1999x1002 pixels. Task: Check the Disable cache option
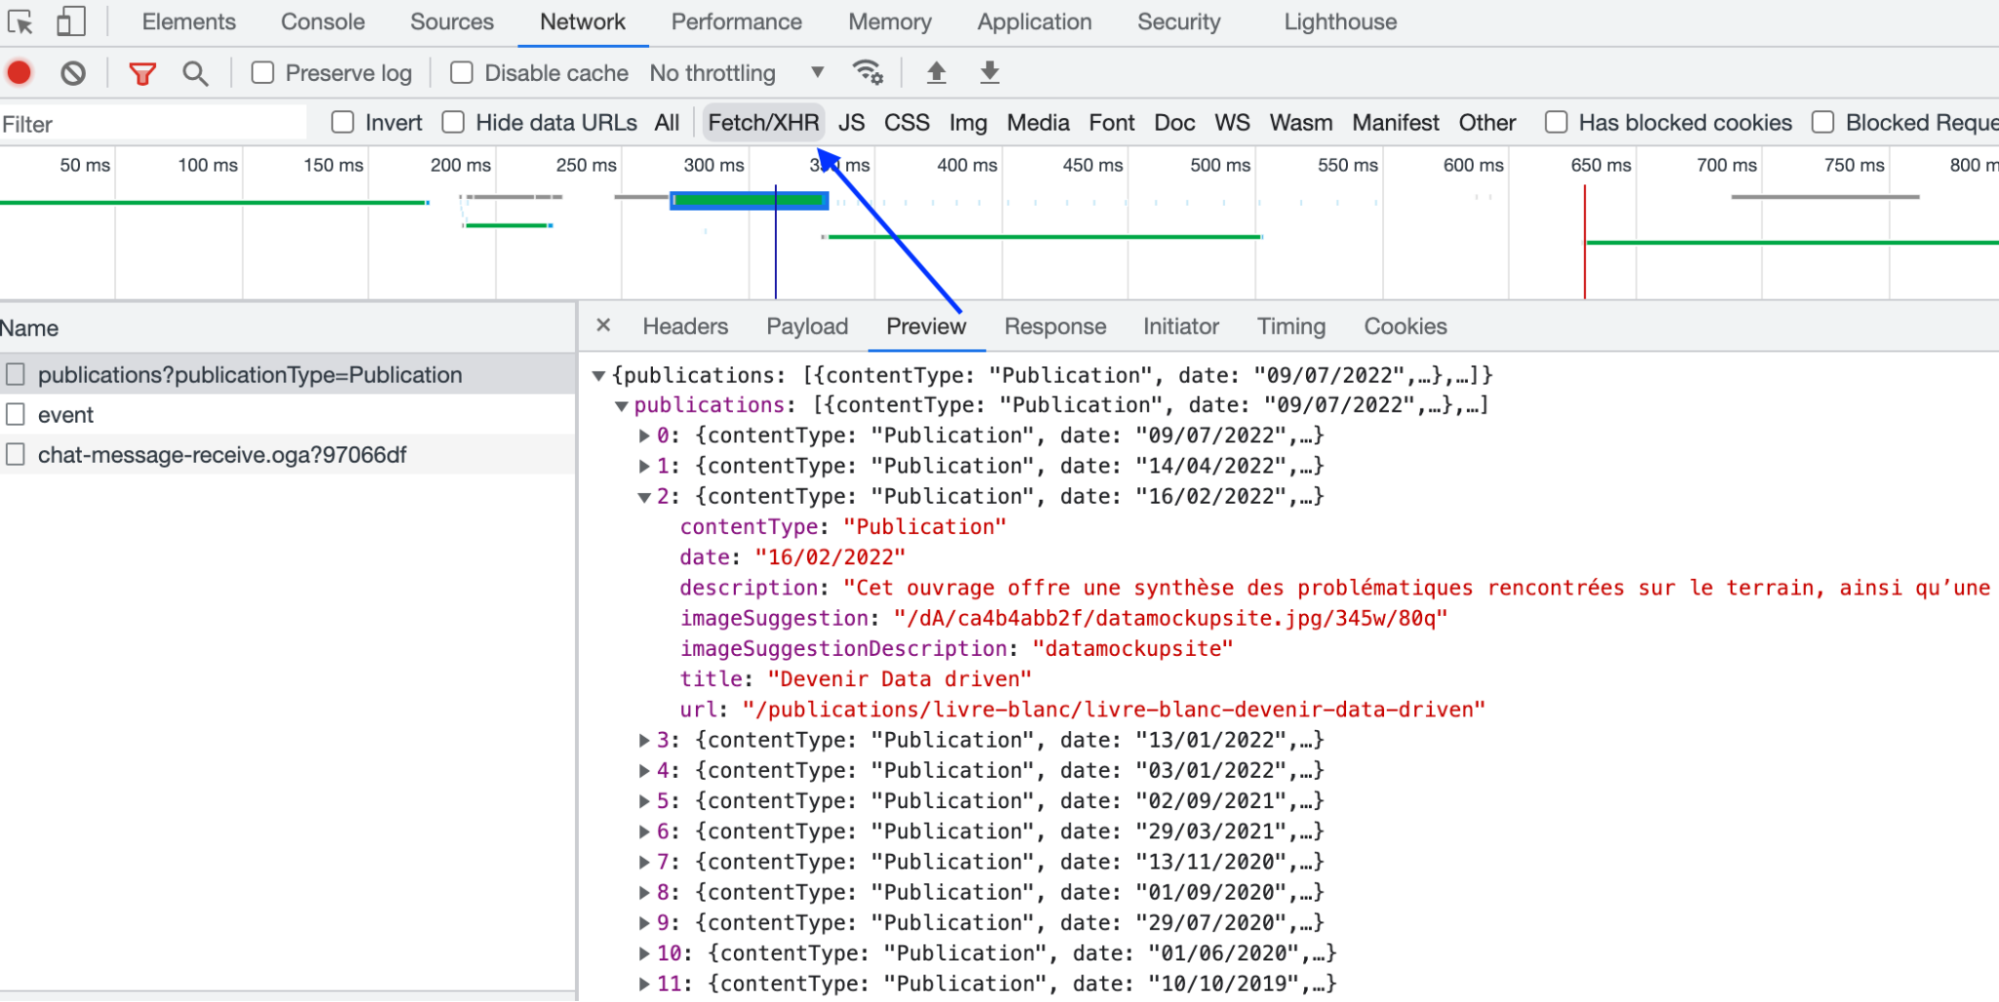pyautogui.click(x=461, y=73)
